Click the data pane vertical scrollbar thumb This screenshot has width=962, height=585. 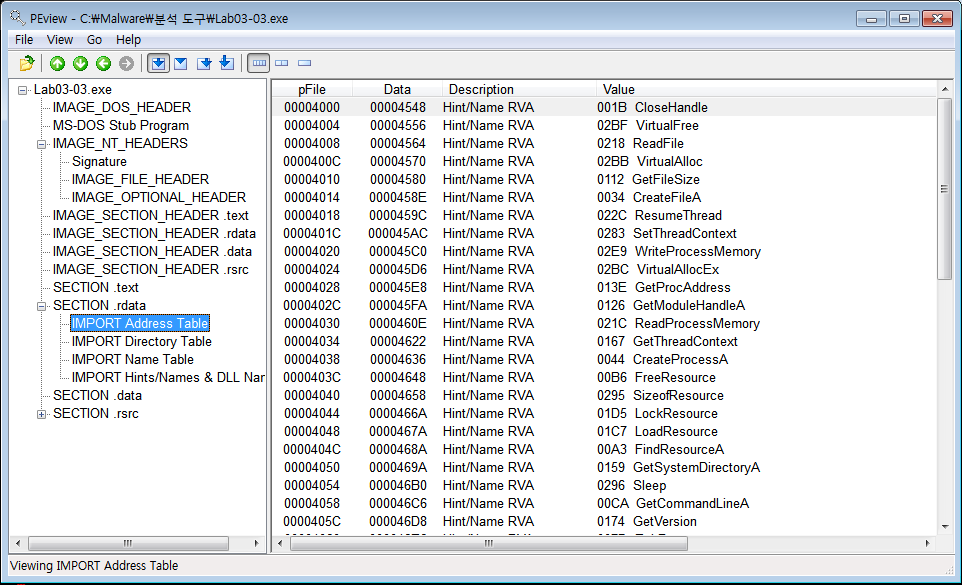coord(945,189)
